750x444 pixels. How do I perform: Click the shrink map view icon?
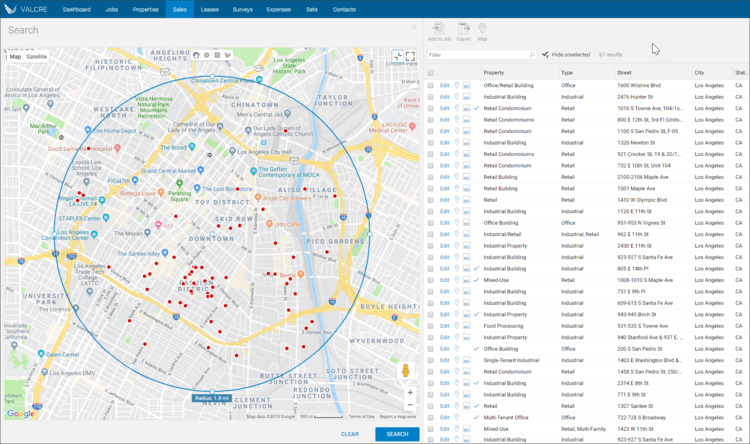point(397,56)
